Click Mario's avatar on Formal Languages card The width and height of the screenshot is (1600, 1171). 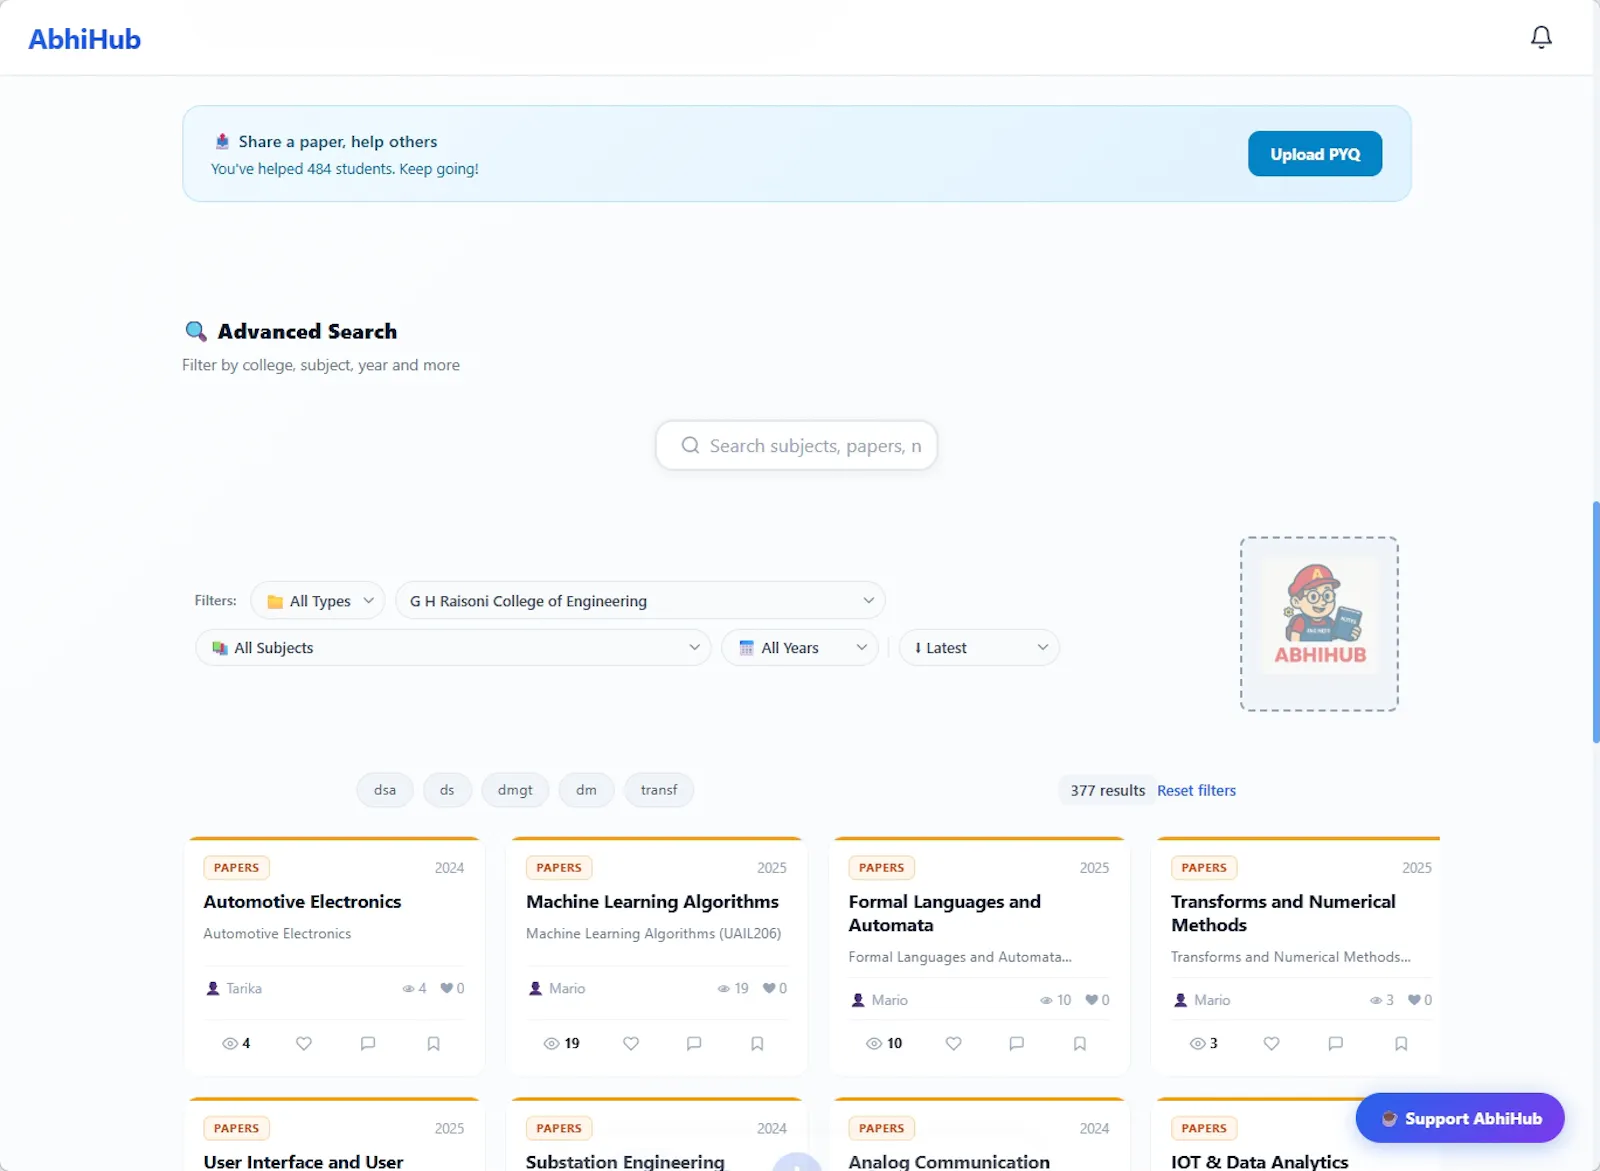point(858,1000)
